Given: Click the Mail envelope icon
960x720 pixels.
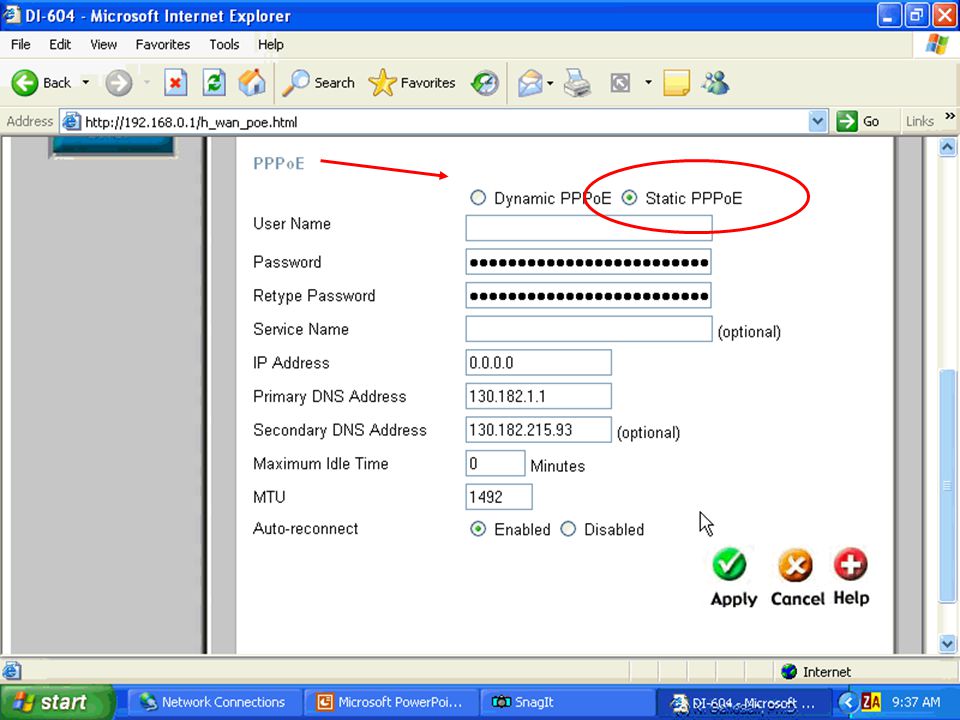Looking at the screenshot, I should coord(530,83).
